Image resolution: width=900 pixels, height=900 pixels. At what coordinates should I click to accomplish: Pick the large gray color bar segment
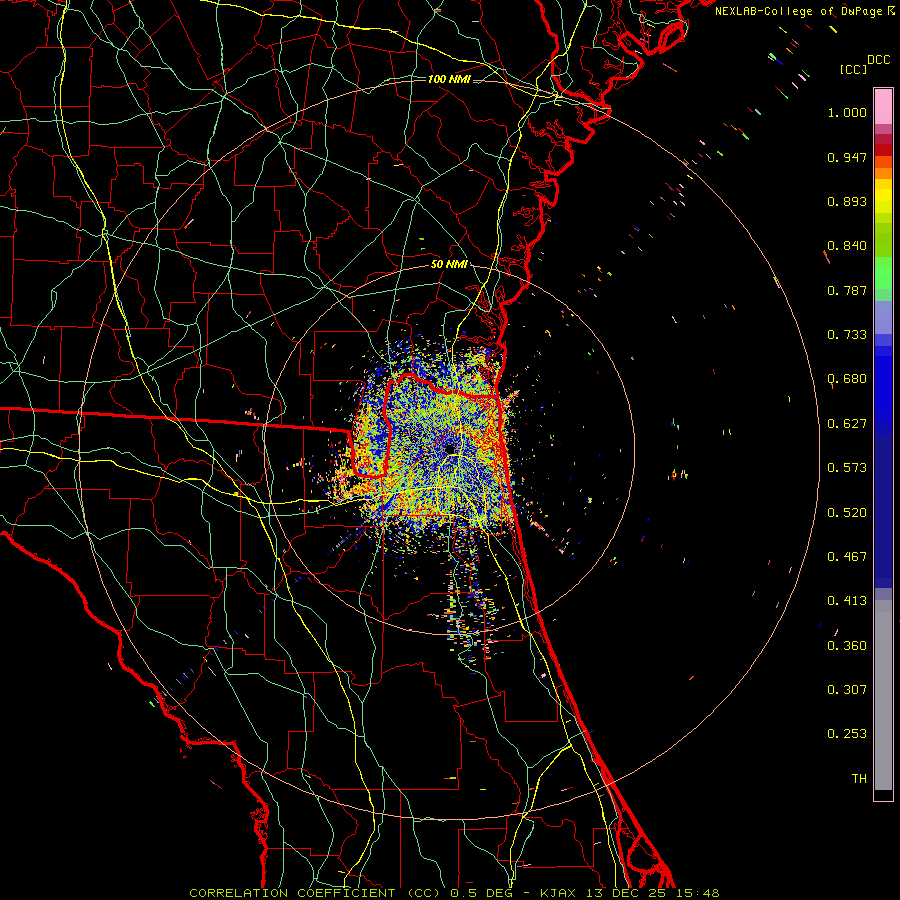click(883, 700)
